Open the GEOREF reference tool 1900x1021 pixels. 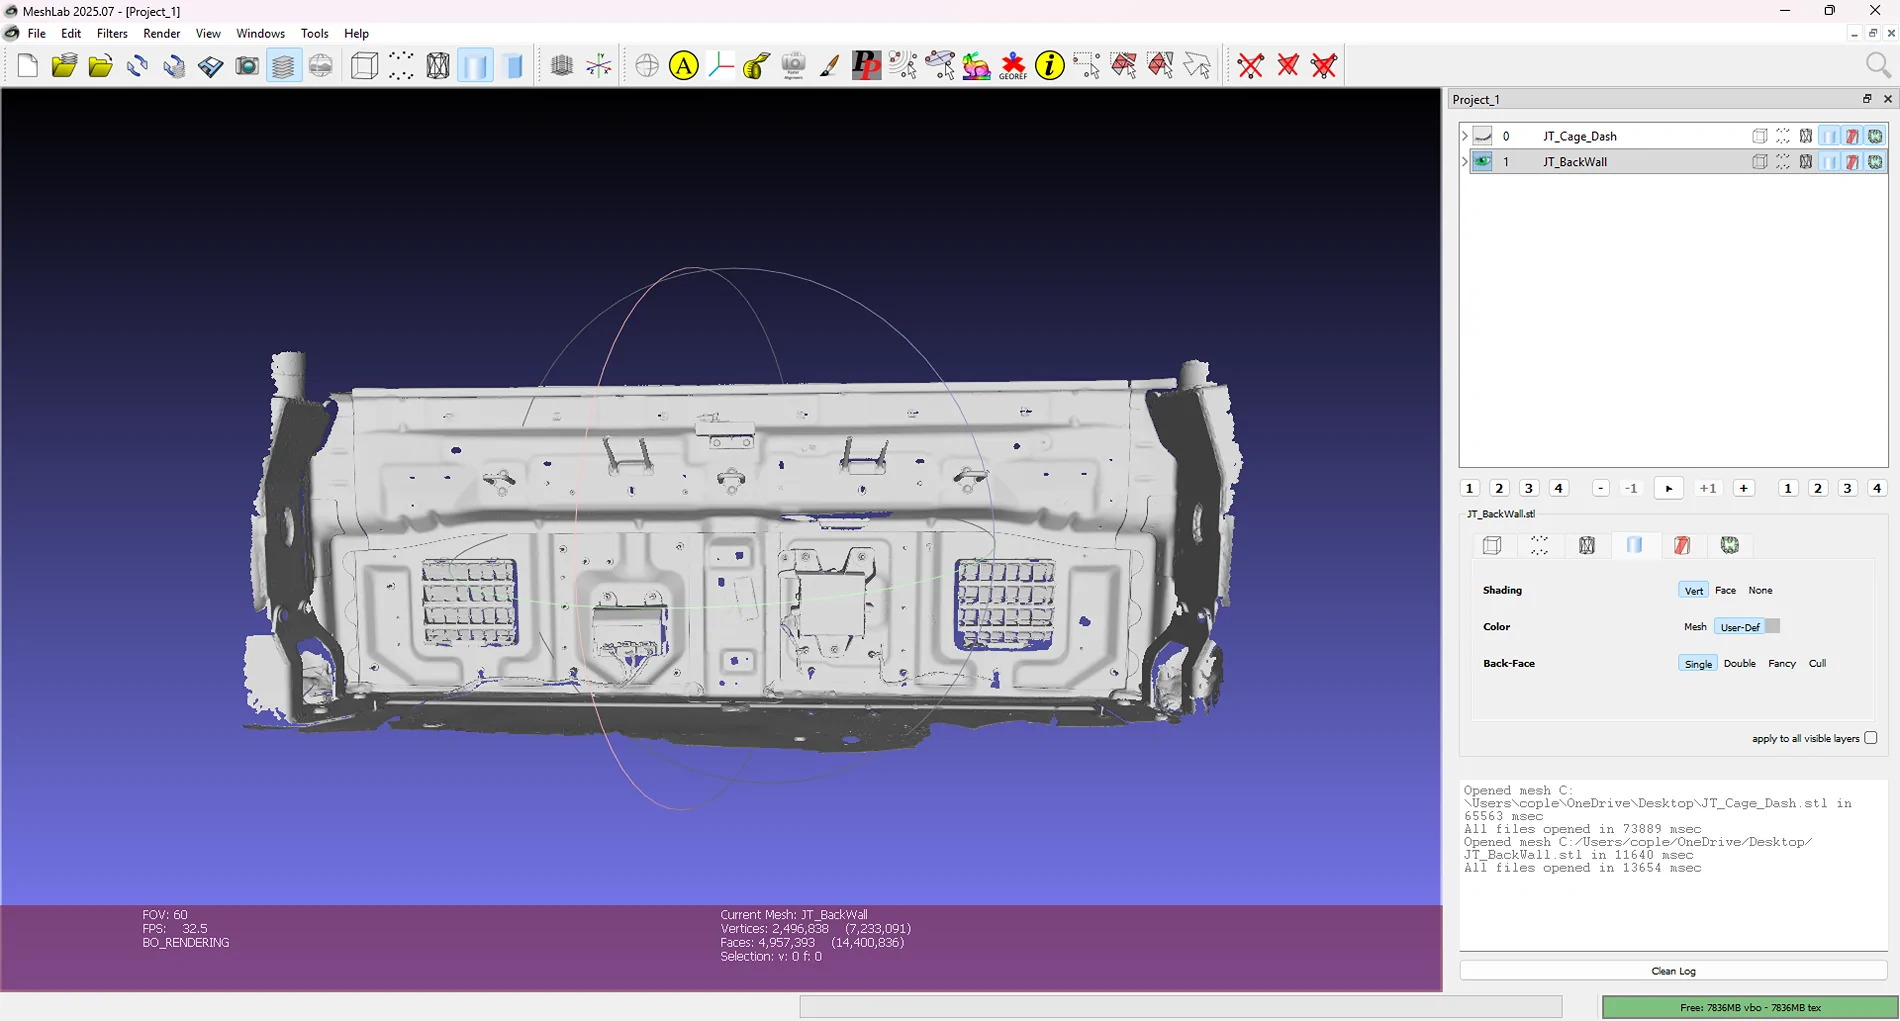click(1013, 67)
